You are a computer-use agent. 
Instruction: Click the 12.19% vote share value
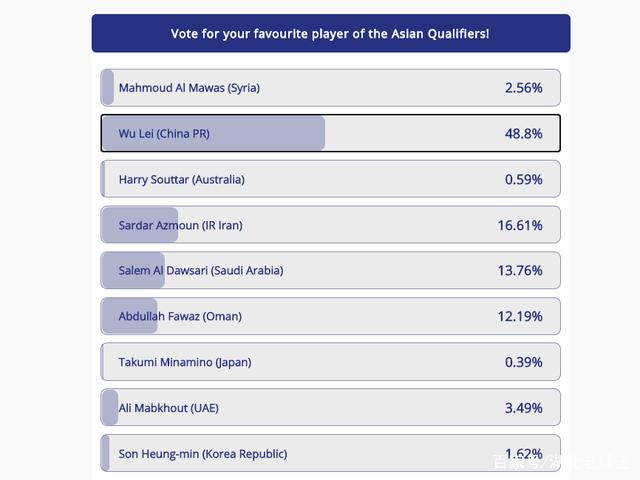[520, 317]
